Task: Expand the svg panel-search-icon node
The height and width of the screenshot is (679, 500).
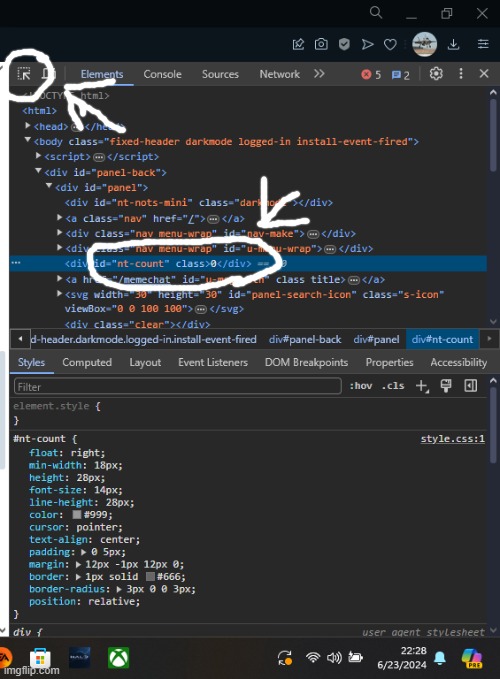Action: (60, 294)
